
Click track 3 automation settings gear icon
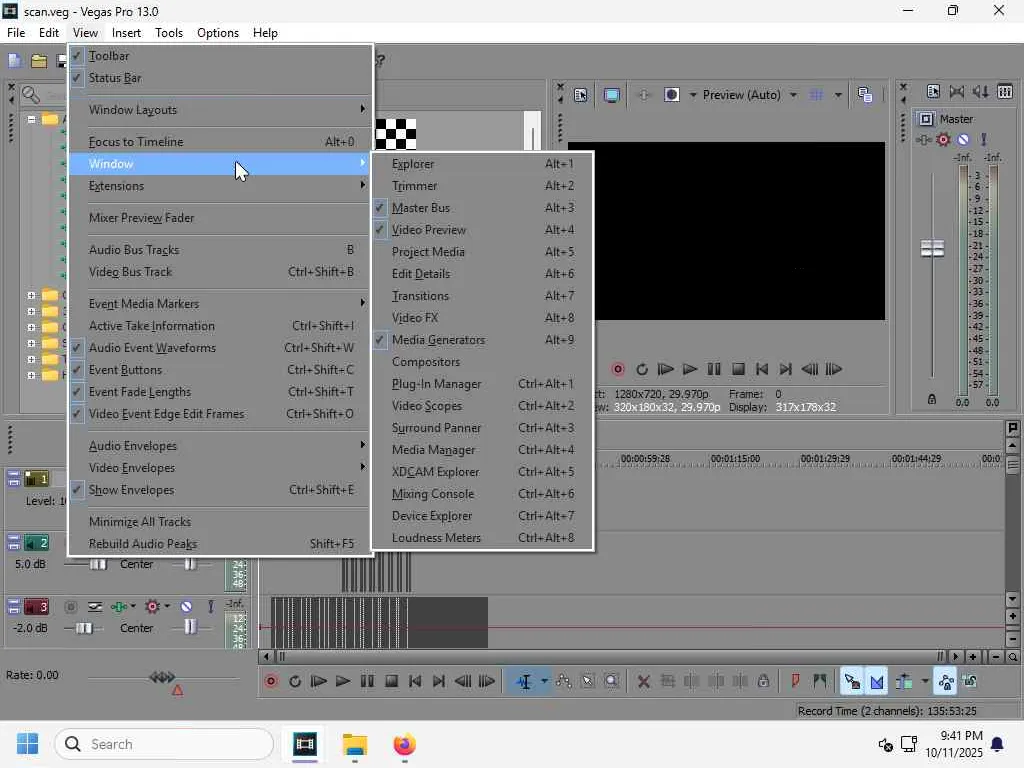point(153,607)
